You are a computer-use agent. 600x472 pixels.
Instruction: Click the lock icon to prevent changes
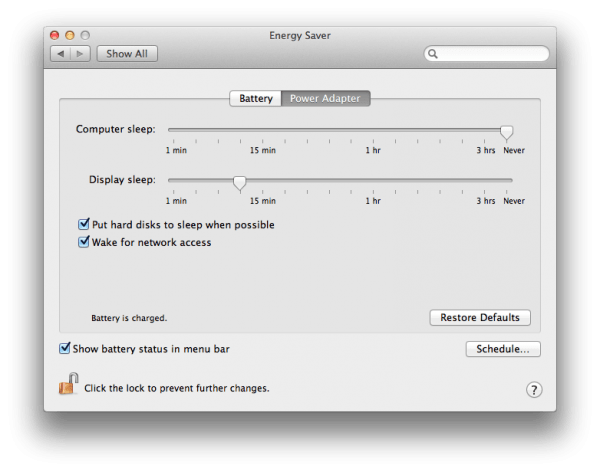point(68,384)
